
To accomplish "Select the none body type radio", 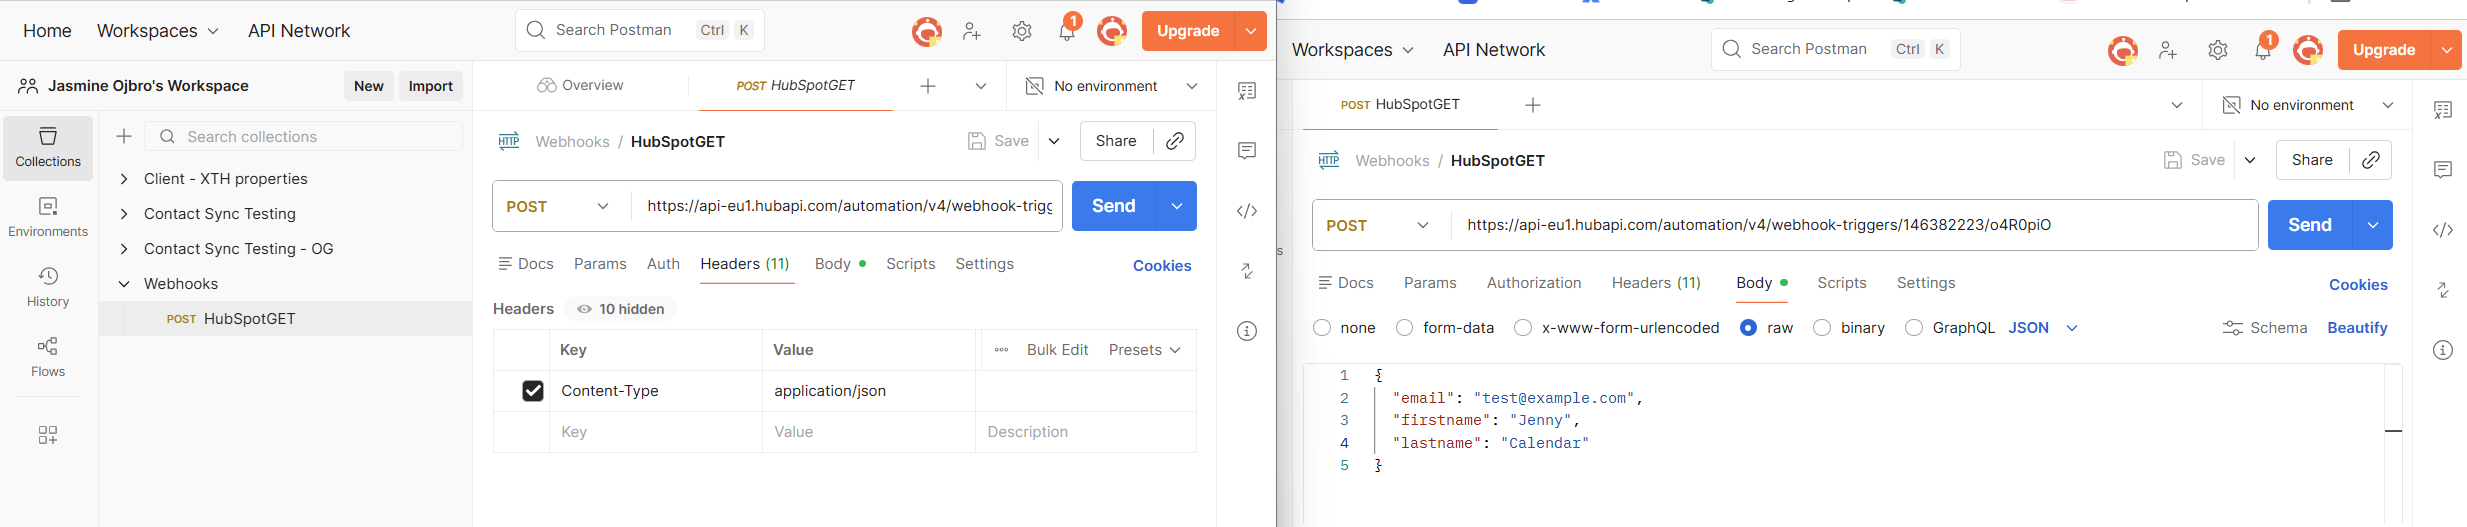I will [x=1322, y=328].
